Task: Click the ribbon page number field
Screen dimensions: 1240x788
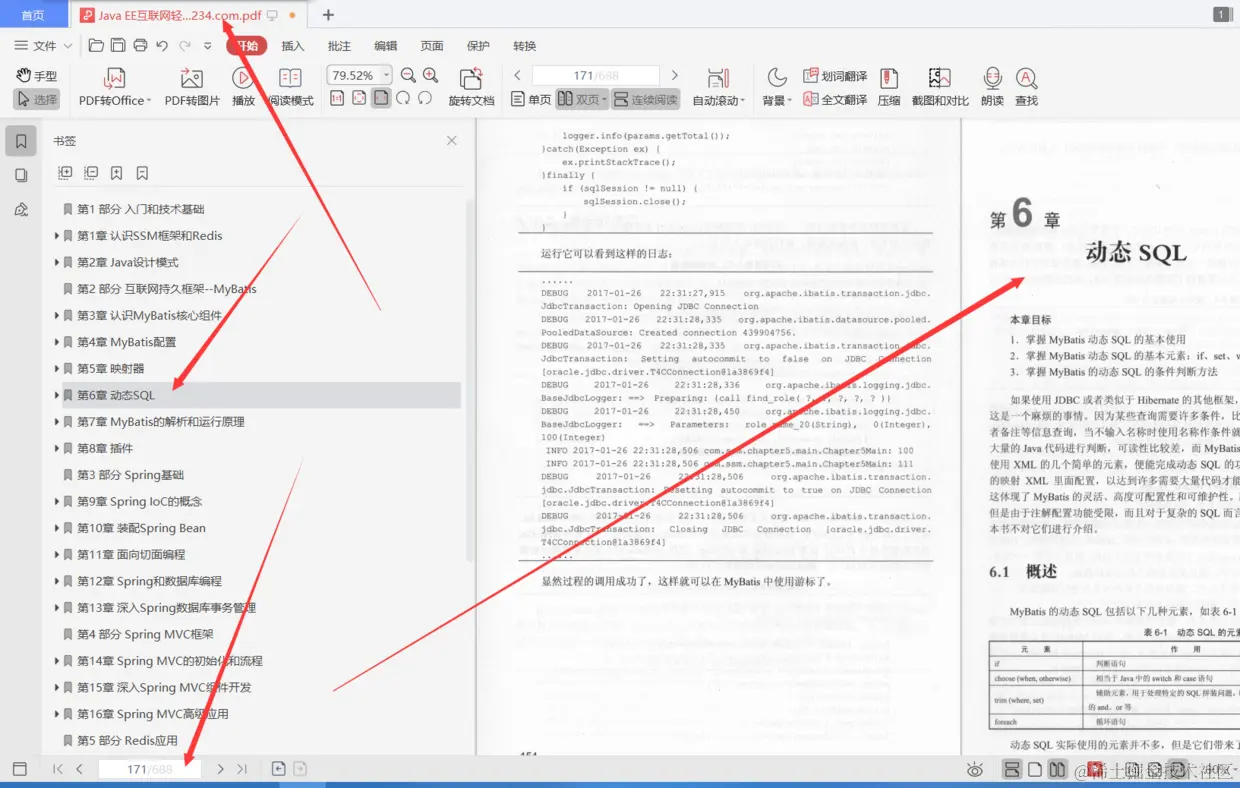Action: point(596,75)
